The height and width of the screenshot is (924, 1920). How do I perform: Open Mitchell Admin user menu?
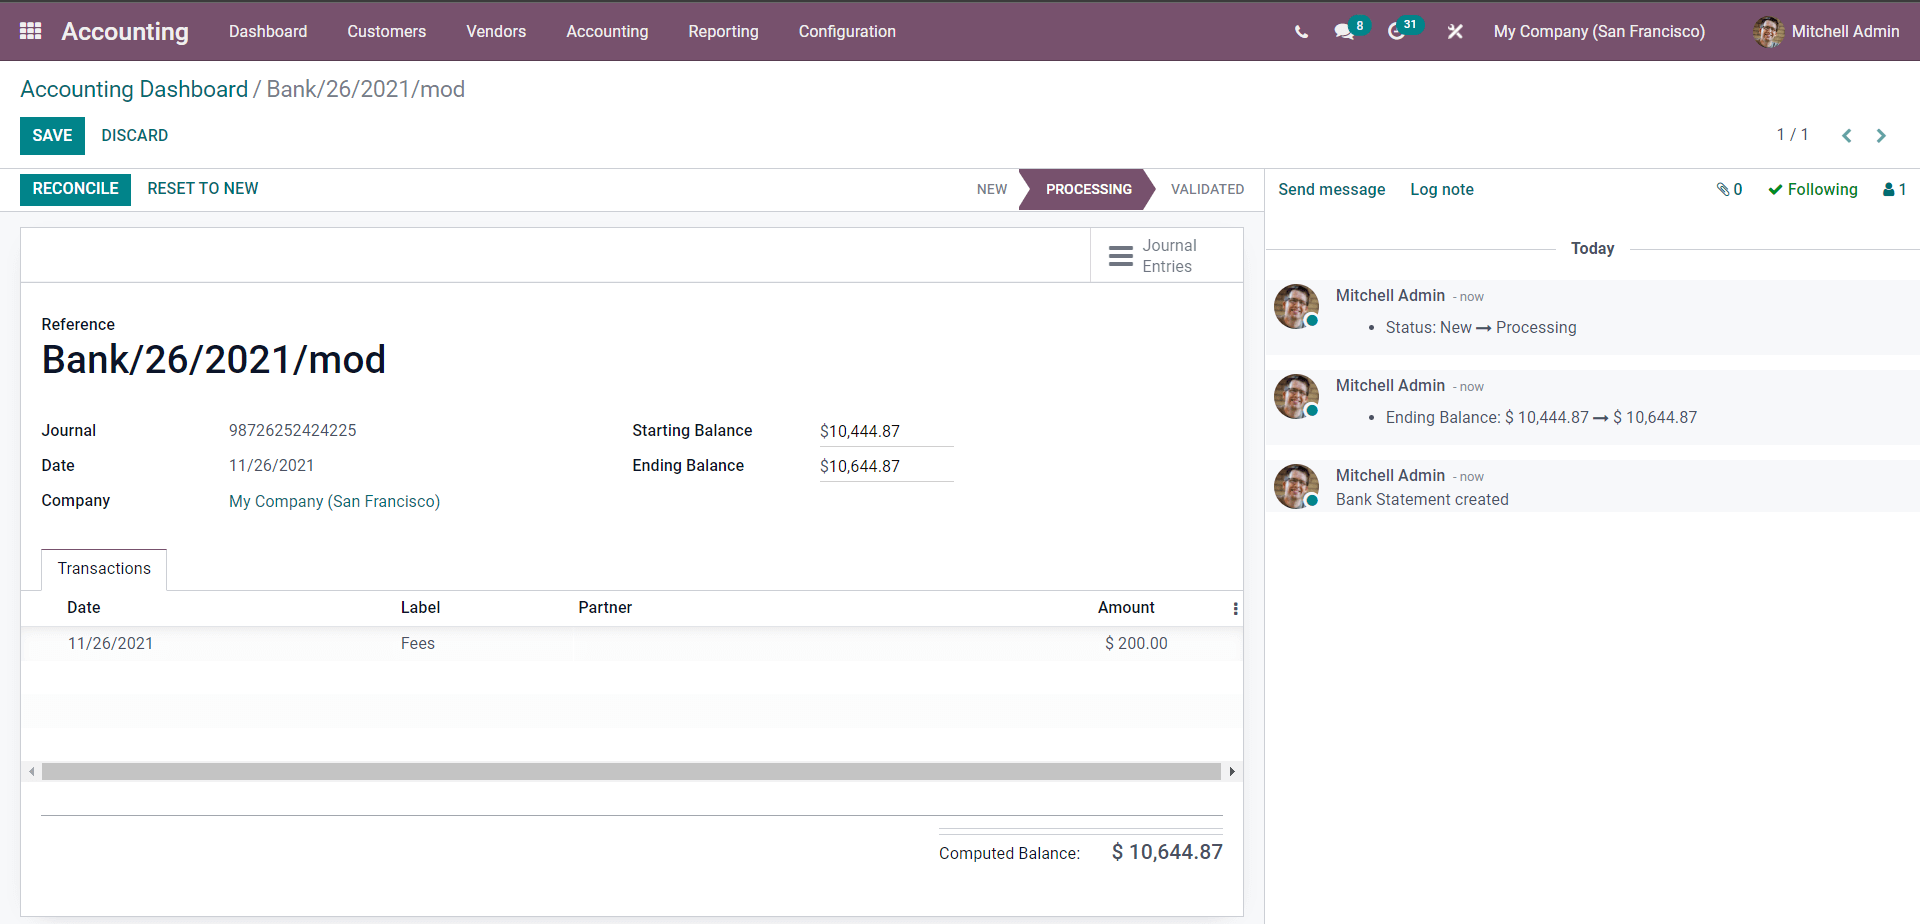click(1826, 31)
